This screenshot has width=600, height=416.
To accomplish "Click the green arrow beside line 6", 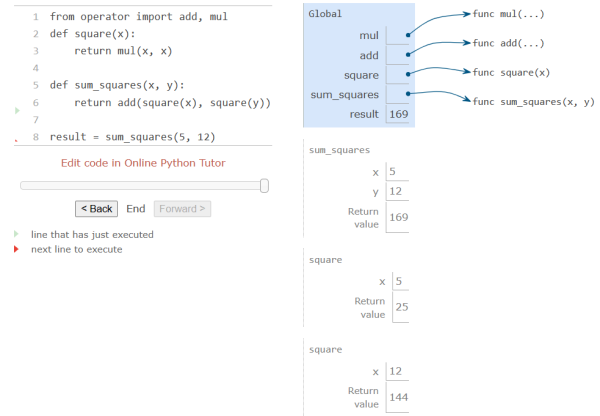I will tap(17, 111).
